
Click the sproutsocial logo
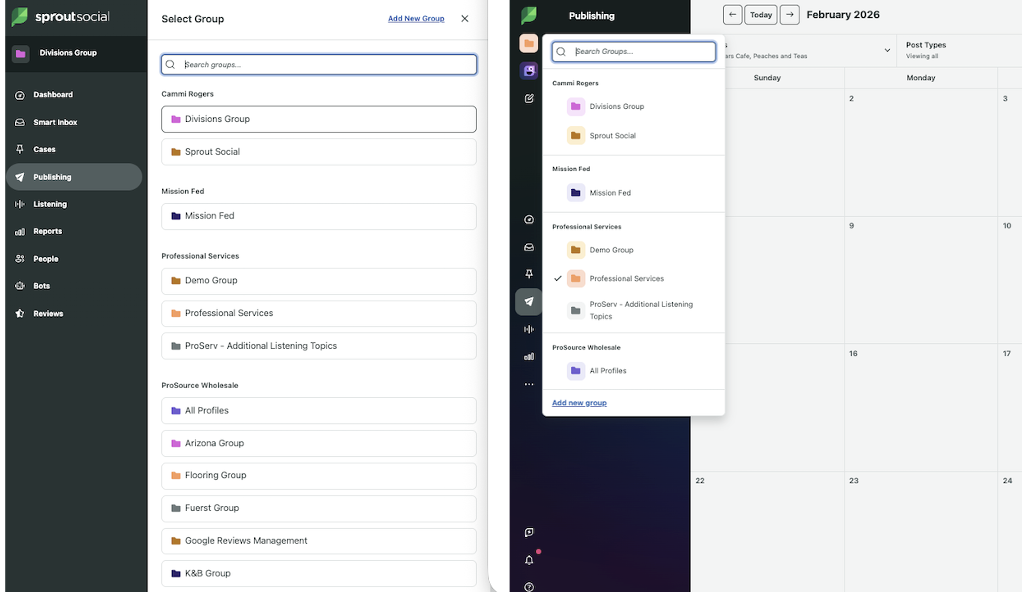[58, 17]
